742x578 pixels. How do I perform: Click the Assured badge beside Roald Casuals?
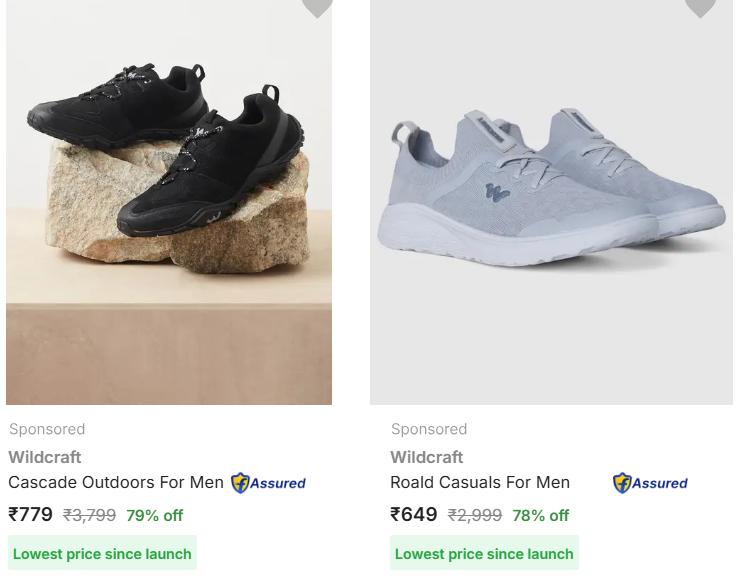tap(651, 483)
